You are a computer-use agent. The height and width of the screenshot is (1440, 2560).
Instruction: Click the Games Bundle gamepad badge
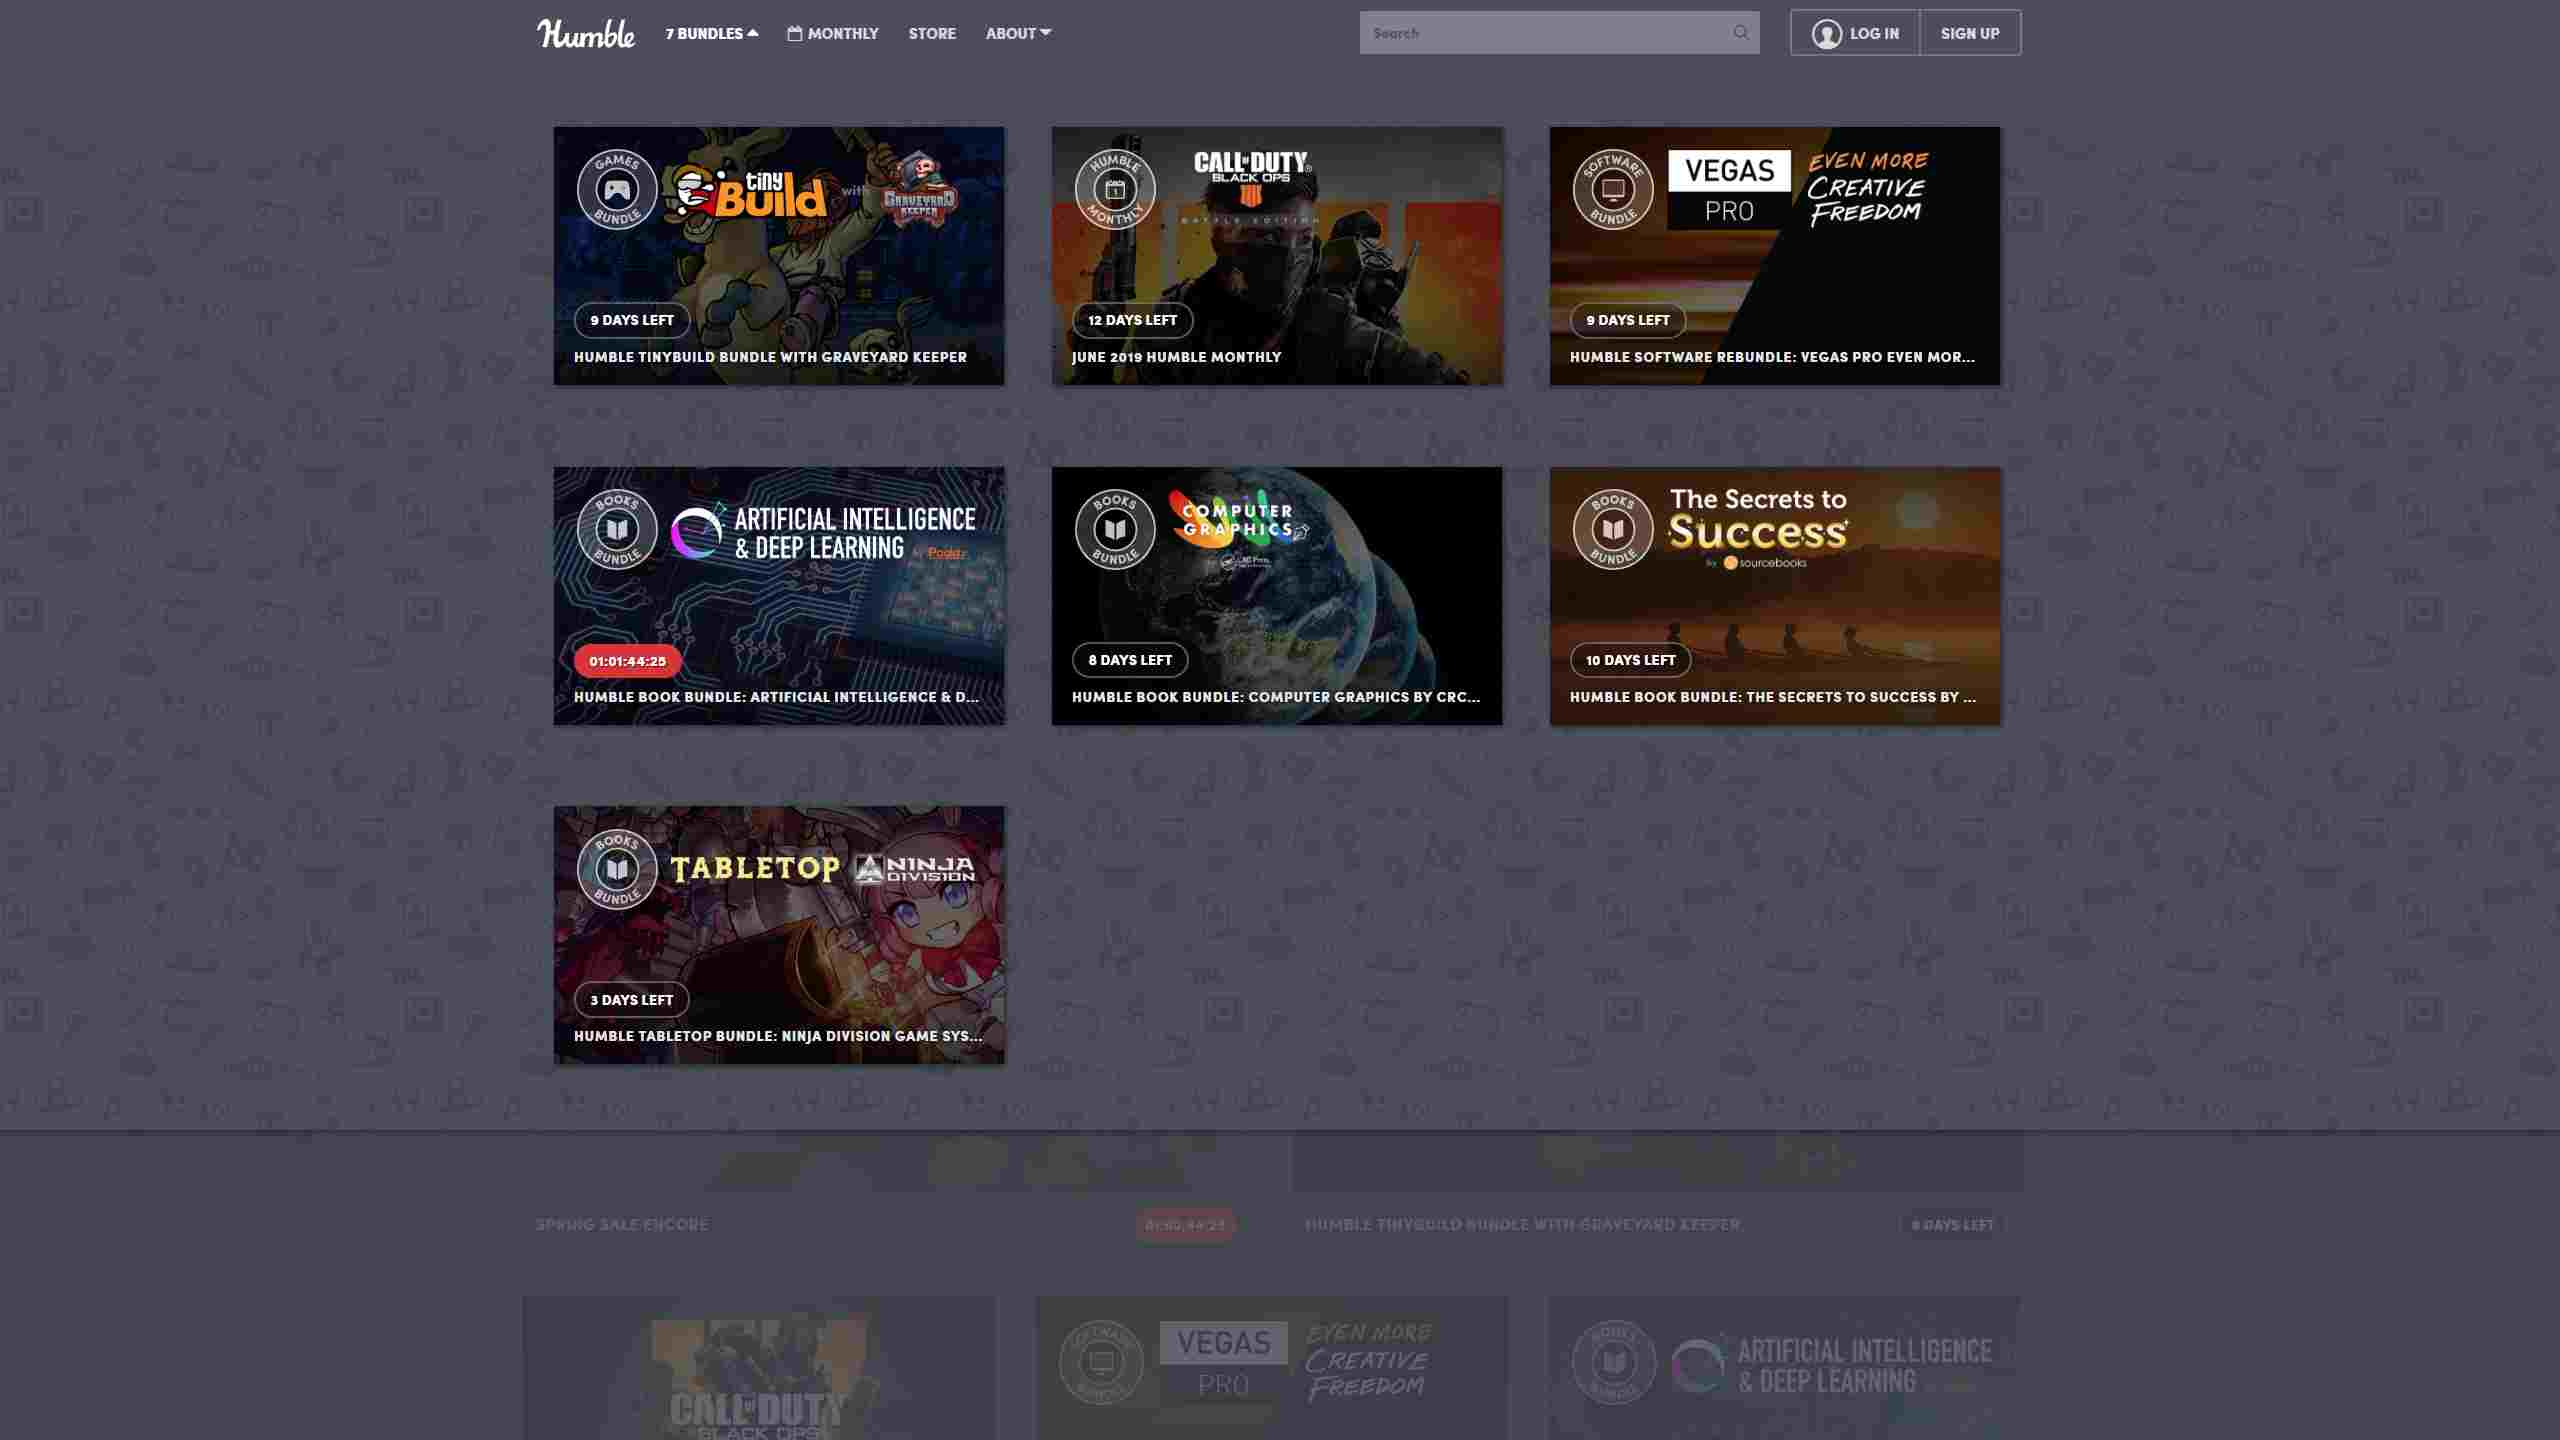click(x=617, y=189)
